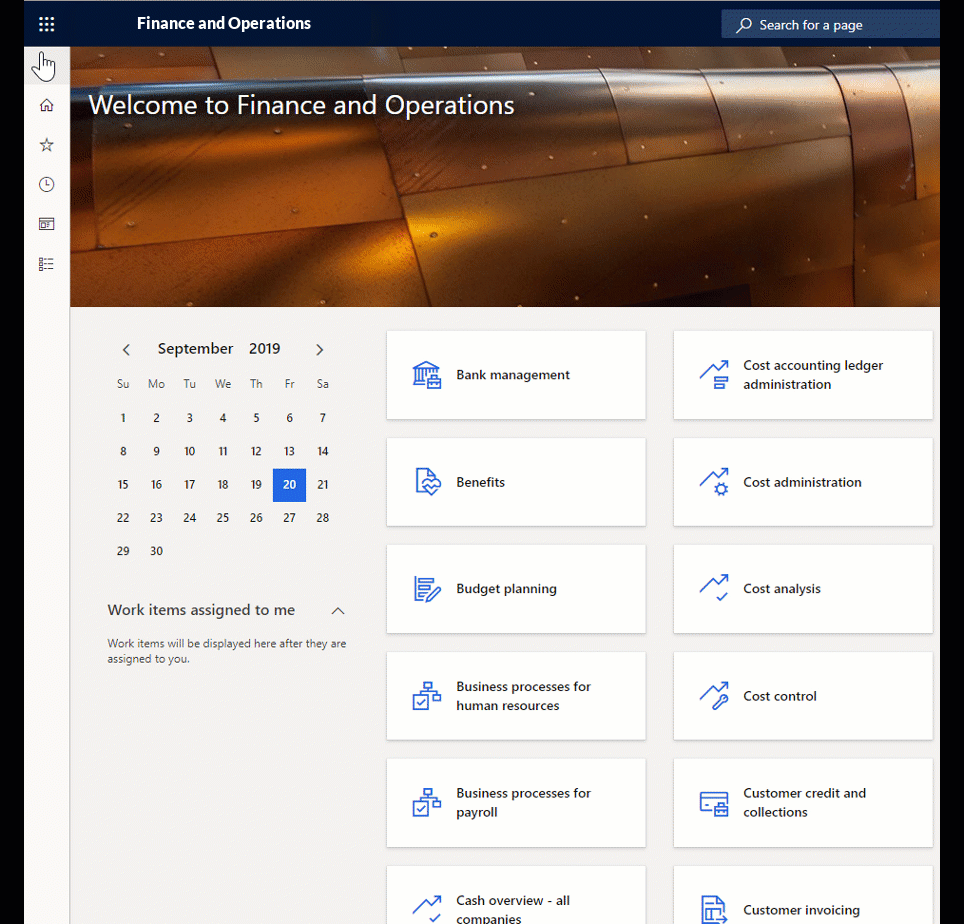Open Customer credit and collections workspace
The height and width of the screenshot is (924, 964).
[803, 803]
